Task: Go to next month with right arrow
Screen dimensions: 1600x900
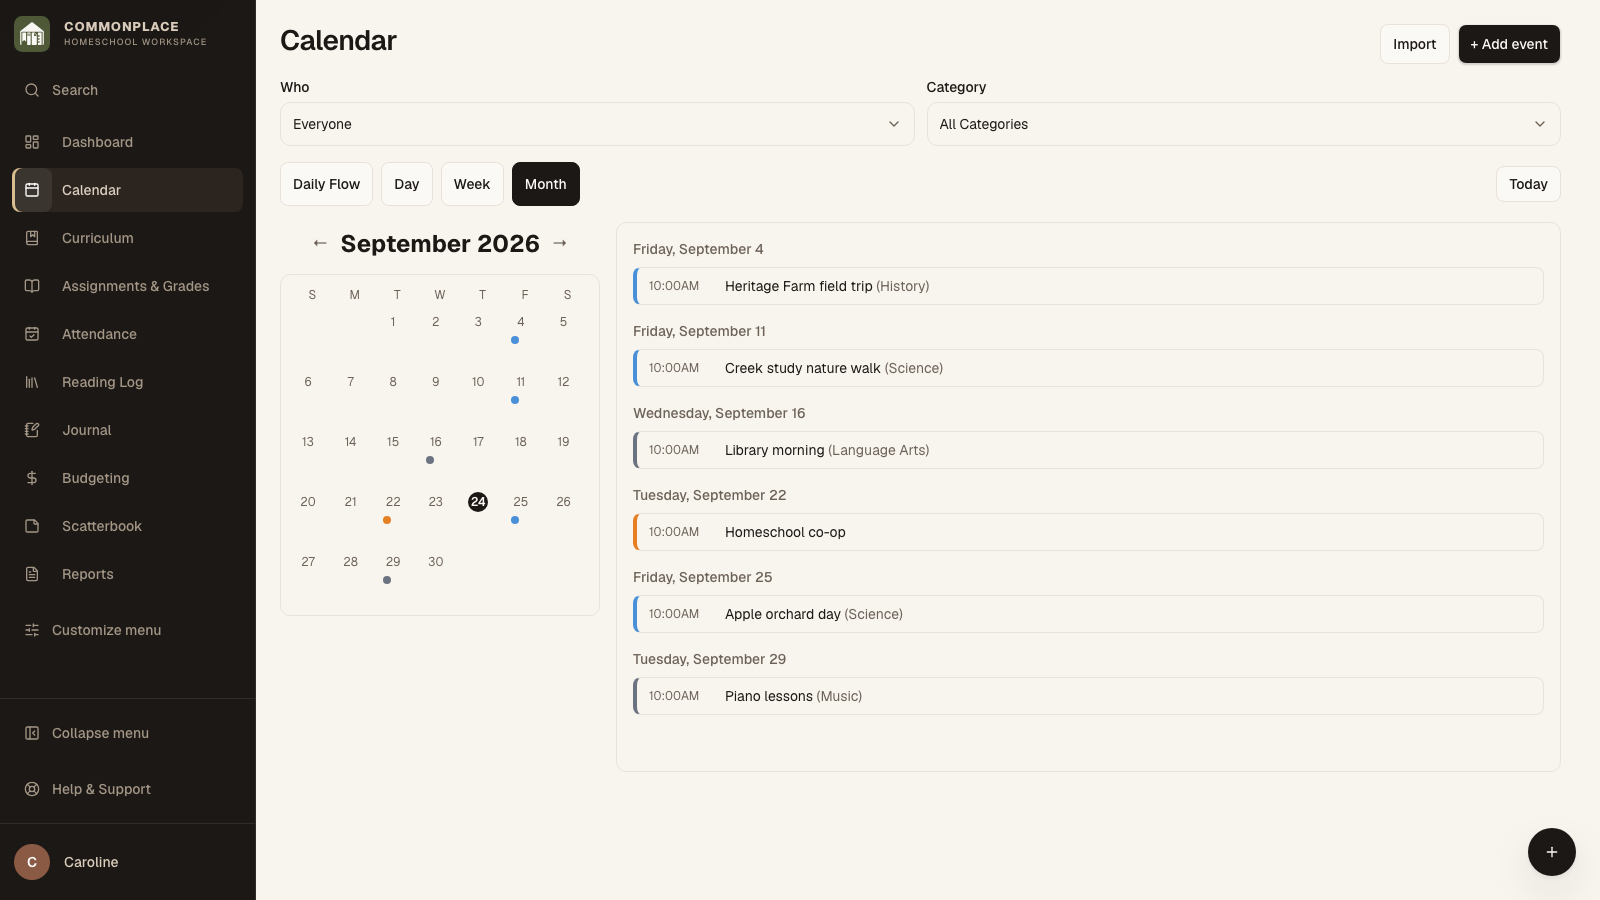Action: [560, 243]
